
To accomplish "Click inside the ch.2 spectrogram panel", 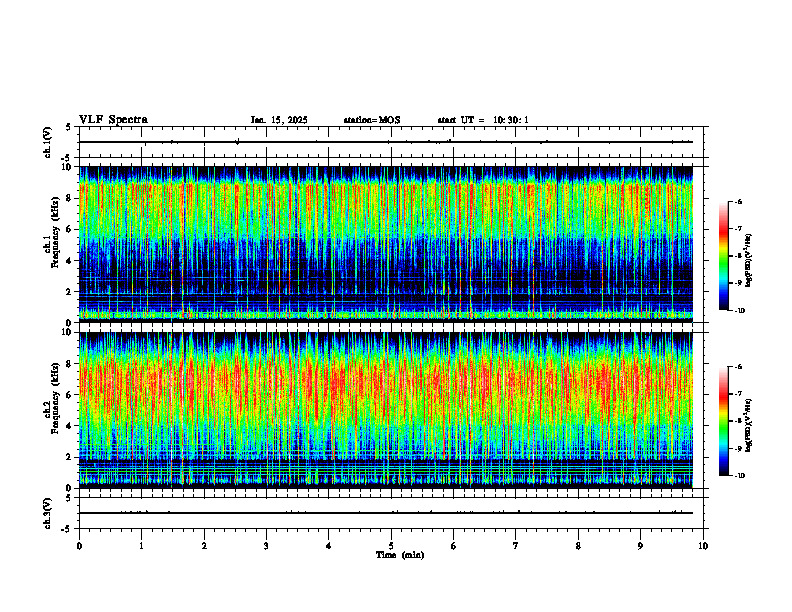I will point(386,410).
